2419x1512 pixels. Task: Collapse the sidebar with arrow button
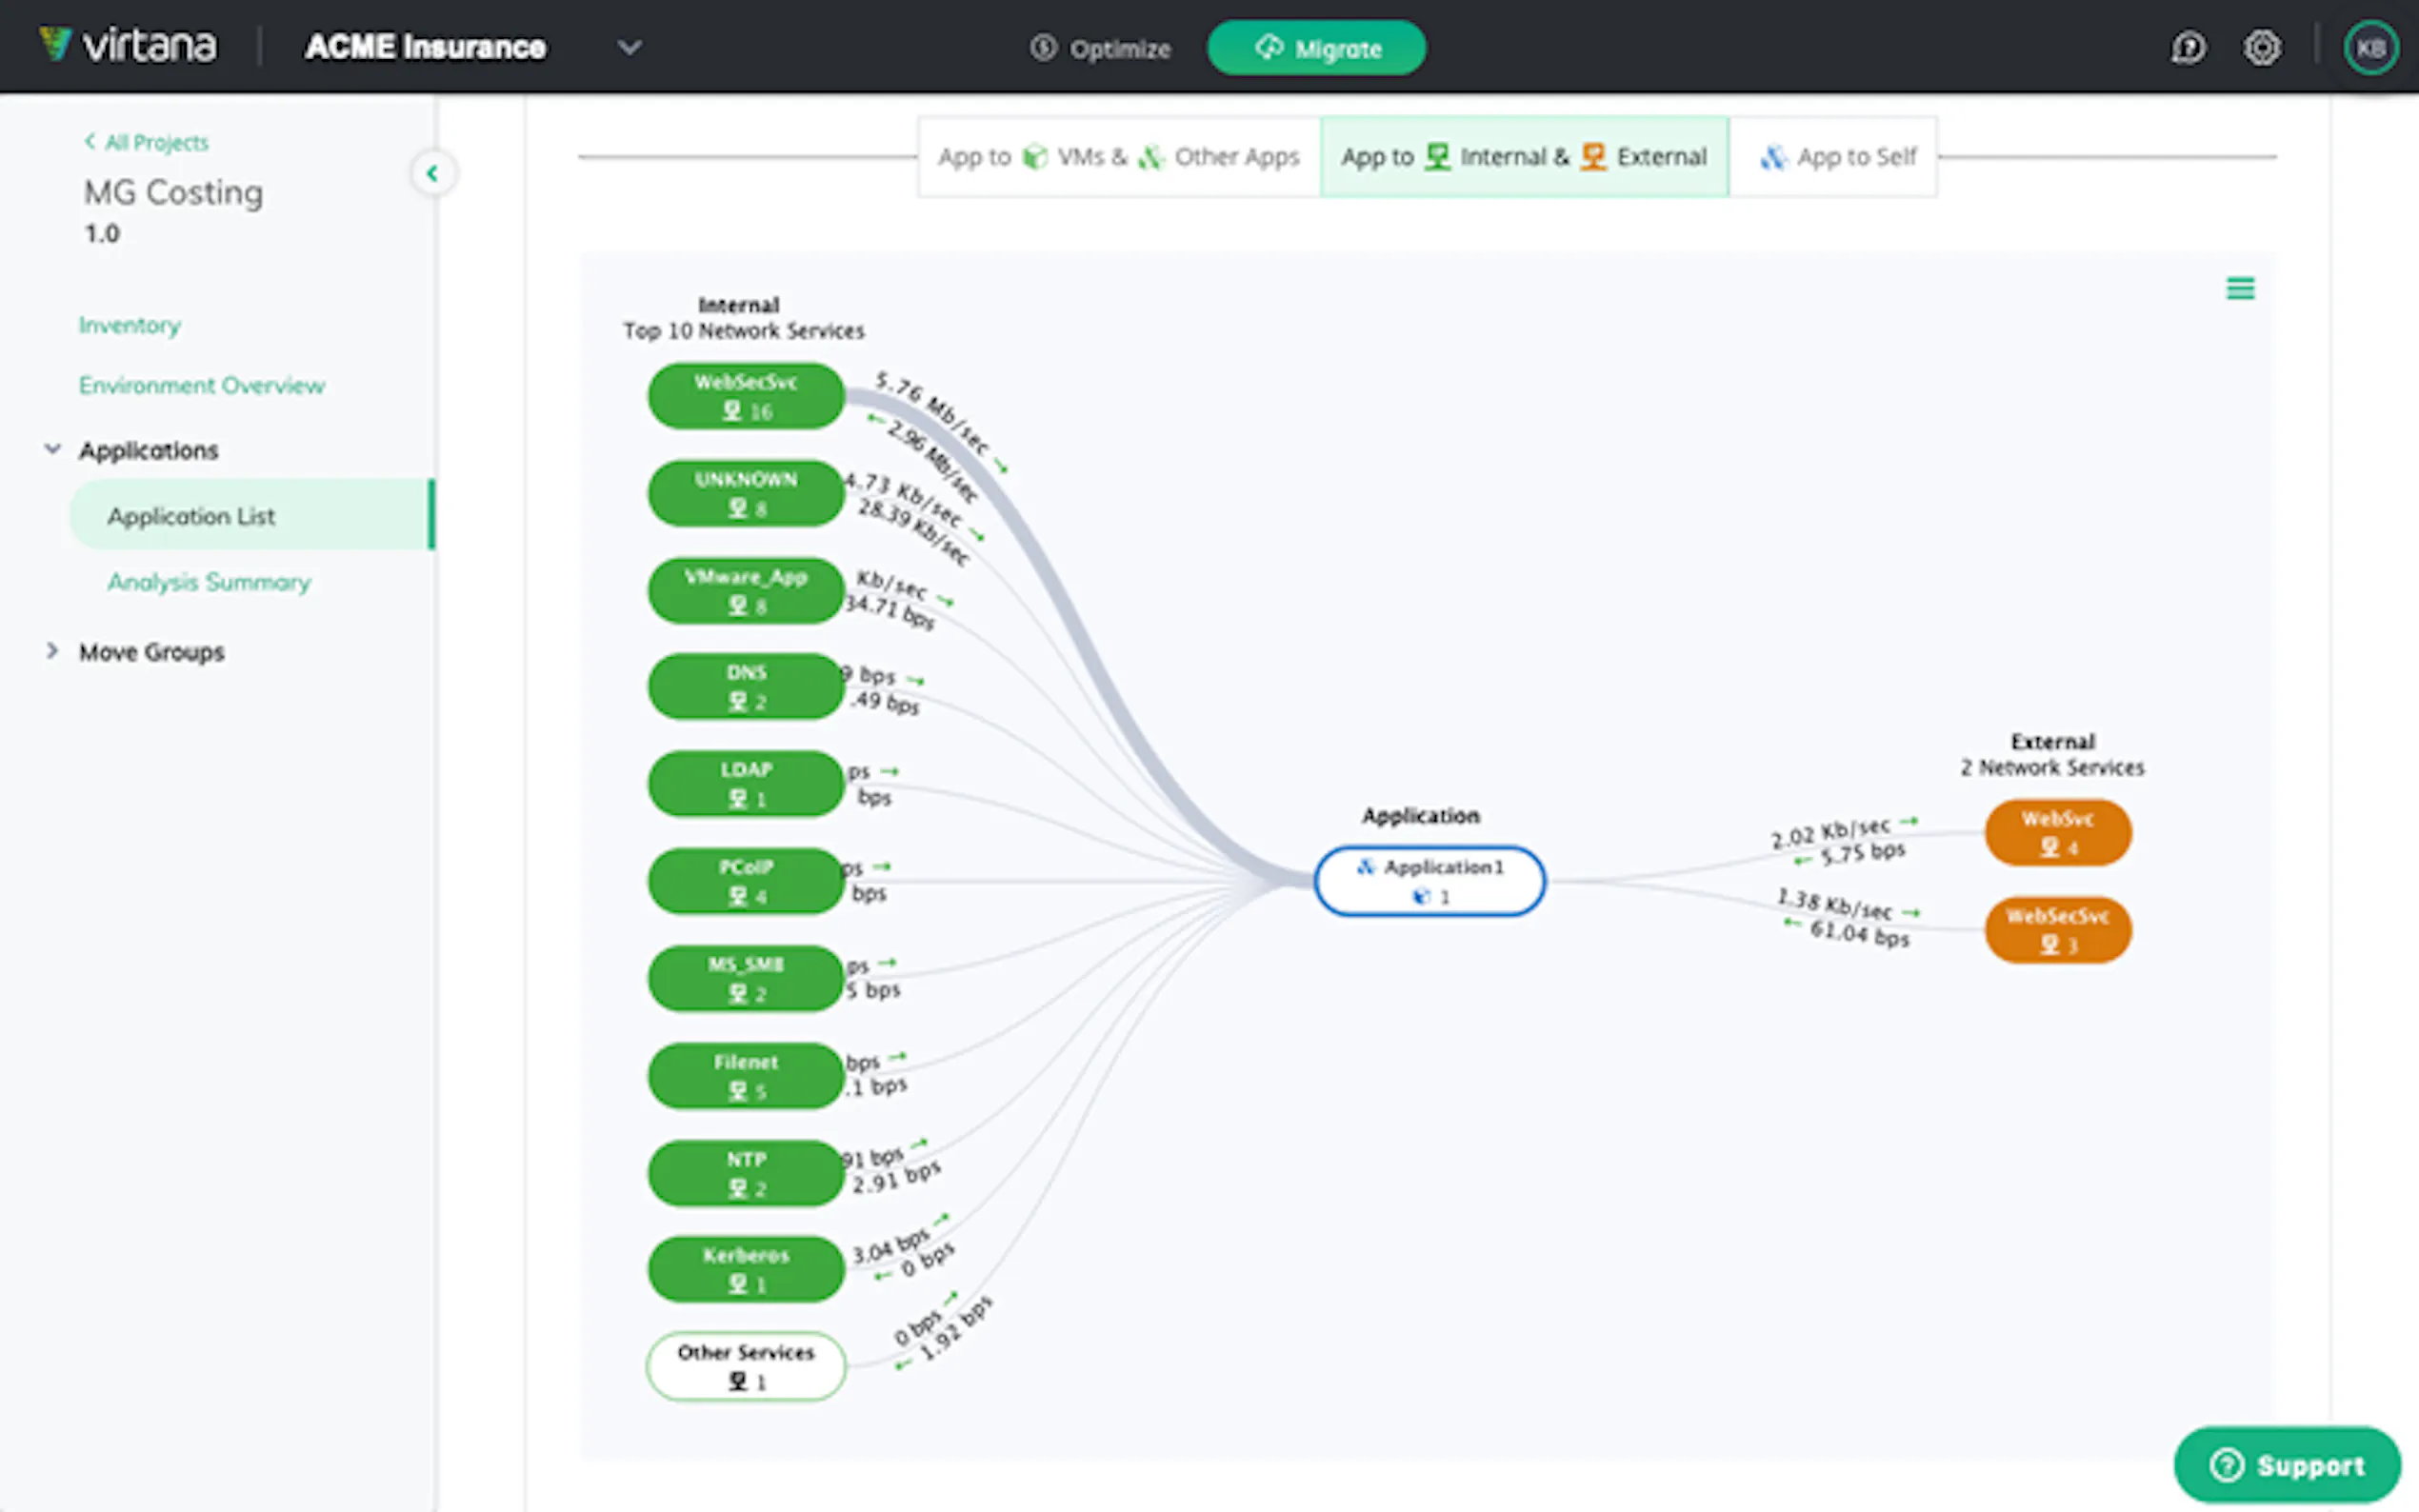(x=432, y=173)
